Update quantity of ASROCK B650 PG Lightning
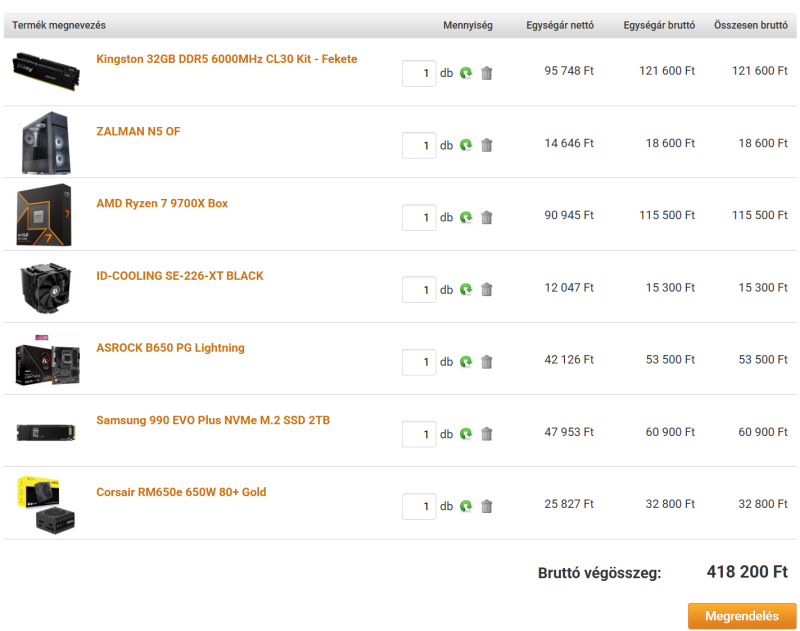 tap(466, 362)
